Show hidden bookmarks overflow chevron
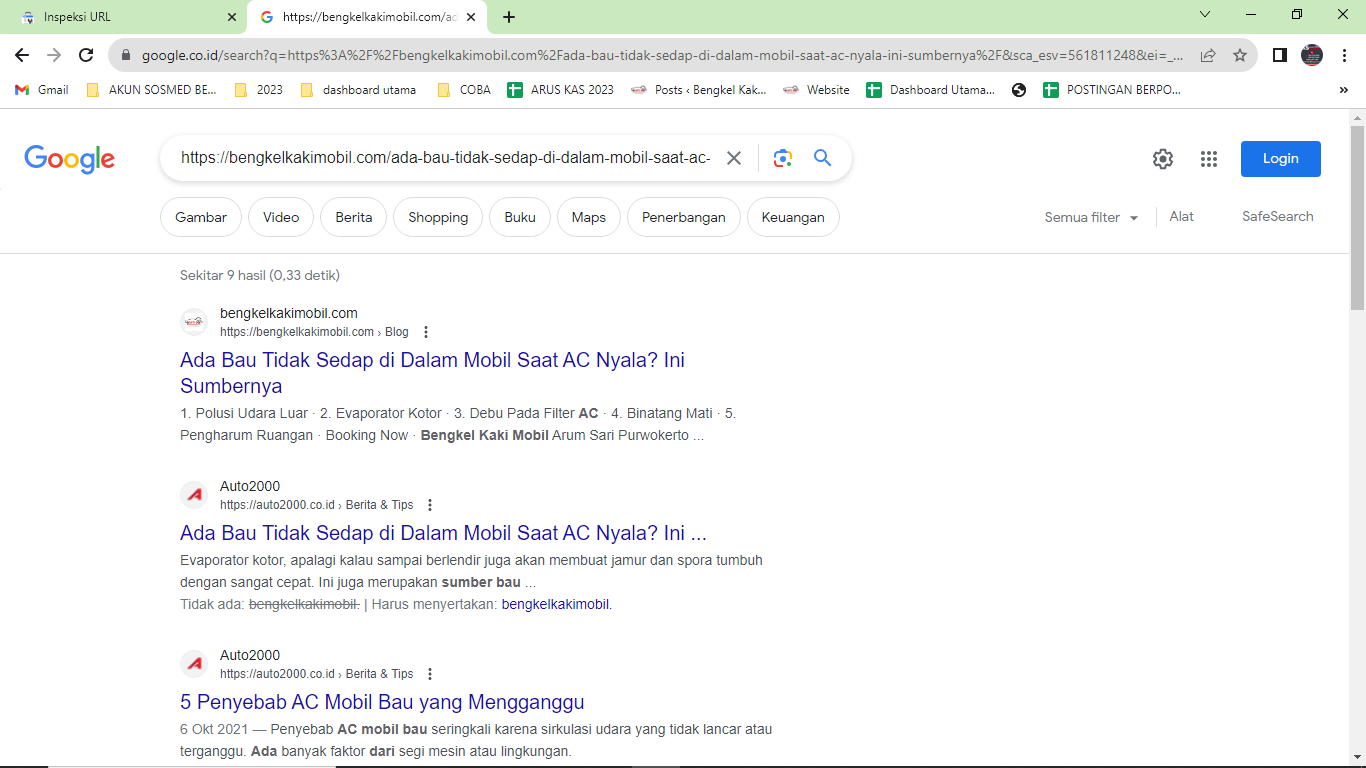Image resolution: width=1366 pixels, height=768 pixels. point(1343,90)
